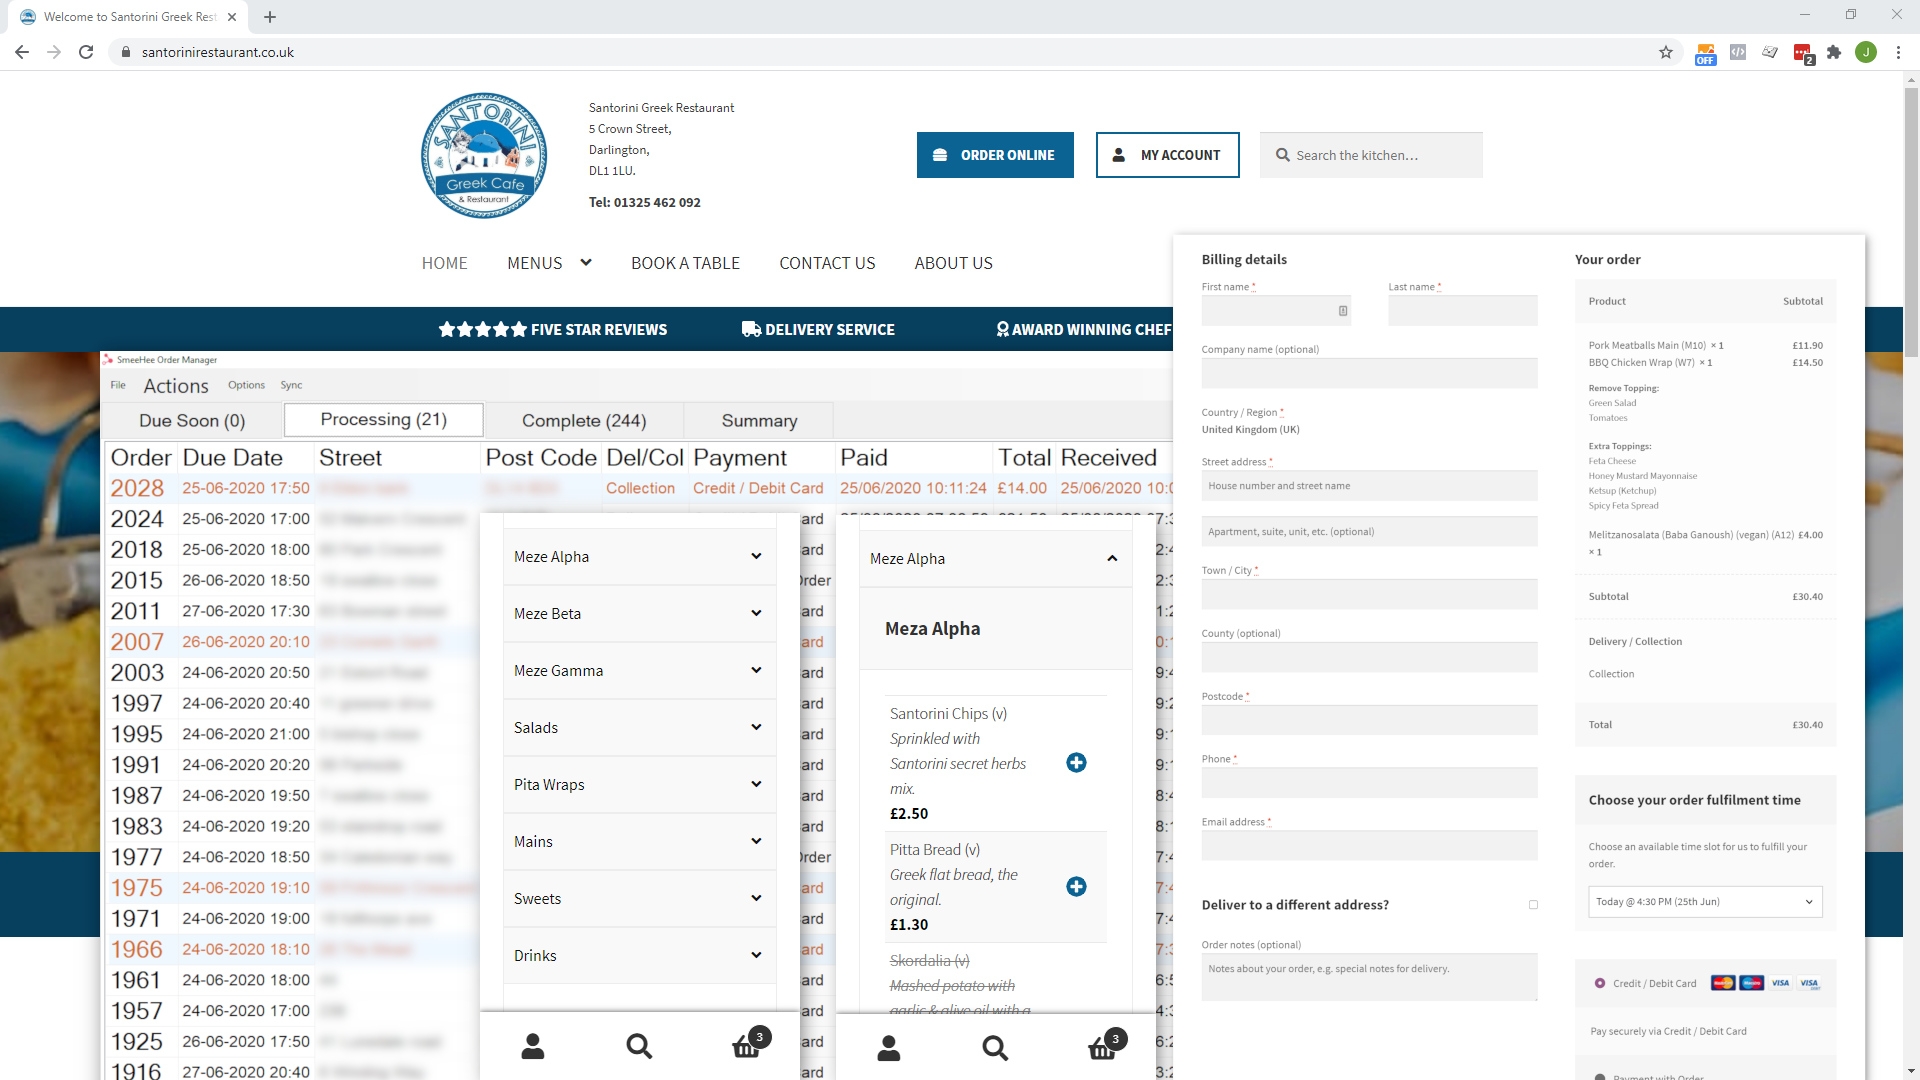
Task: Select Credit / Debit Card payment radio
Action: point(1600,983)
